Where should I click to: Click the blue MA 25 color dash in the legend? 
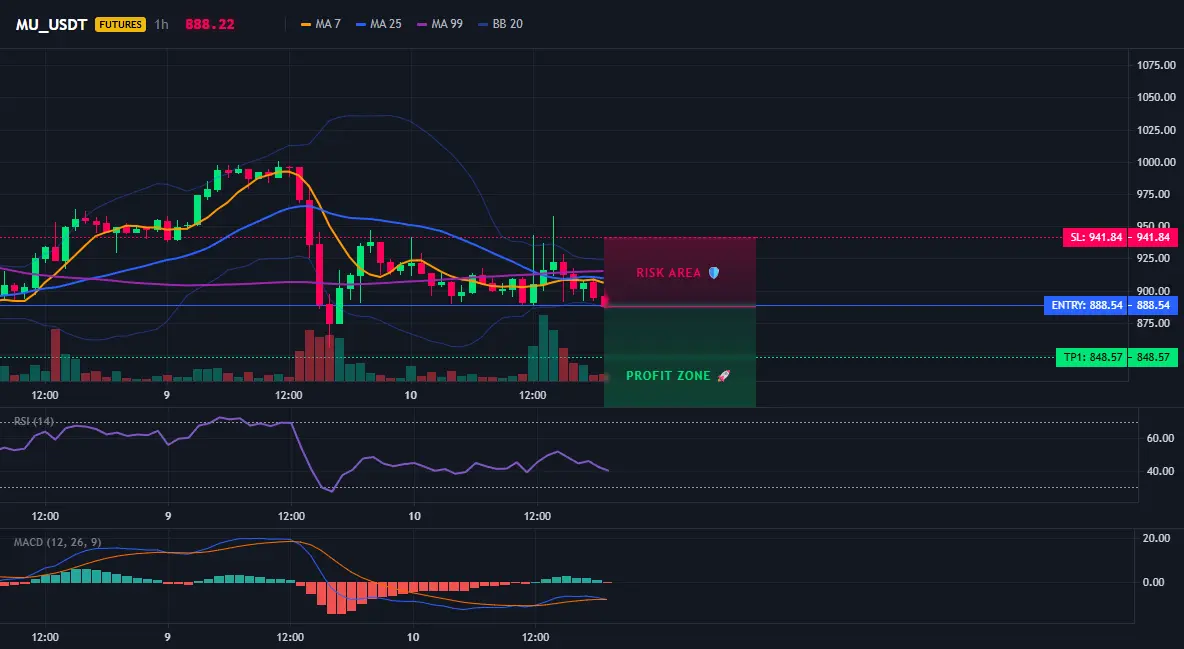[361, 24]
